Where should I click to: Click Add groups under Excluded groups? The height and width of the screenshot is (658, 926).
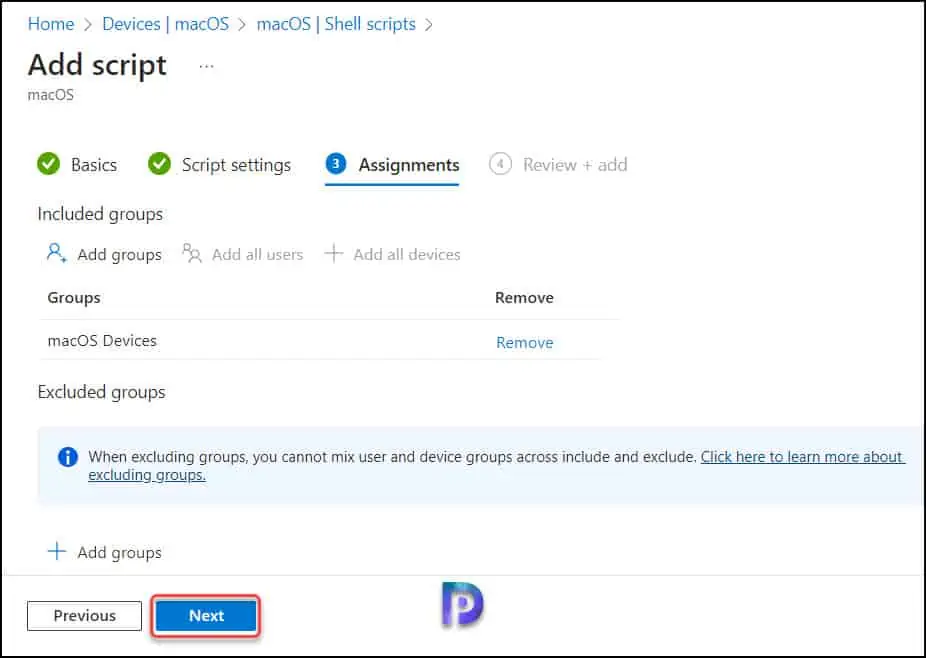(119, 553)
